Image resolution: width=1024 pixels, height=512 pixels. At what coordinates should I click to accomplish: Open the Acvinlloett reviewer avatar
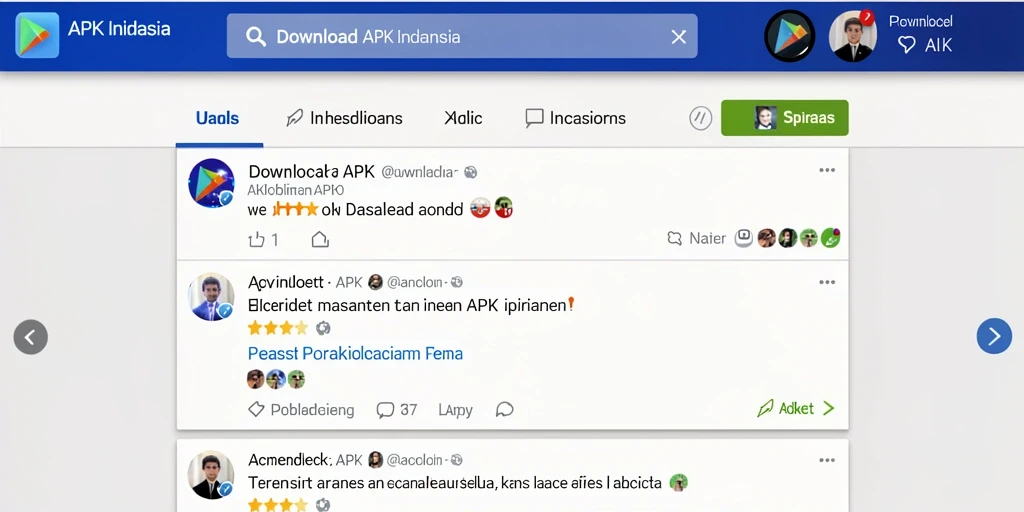tap(211, 296)
